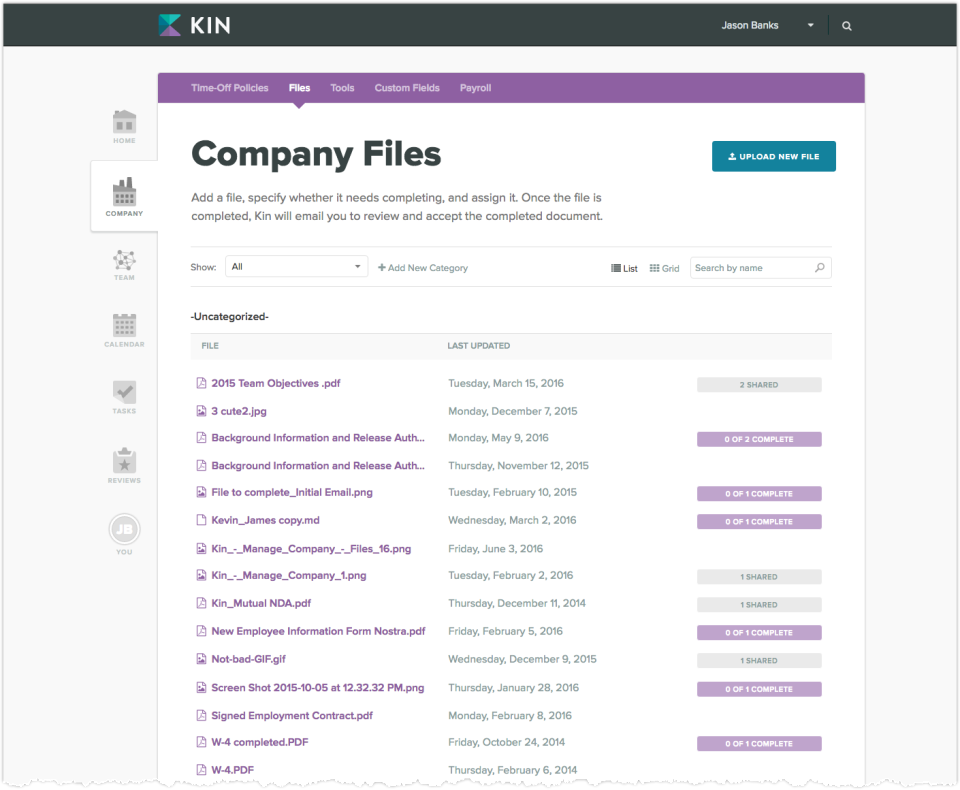The width and height of the screenshot is (960, 790).
Task: Click 2 Shared badge for 2015 Team Objectives
Action: click(x=759, y=385)
